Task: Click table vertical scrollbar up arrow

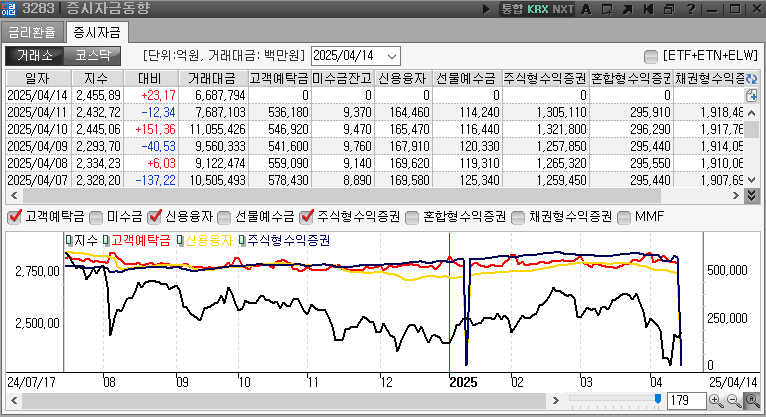Action: 751,113
